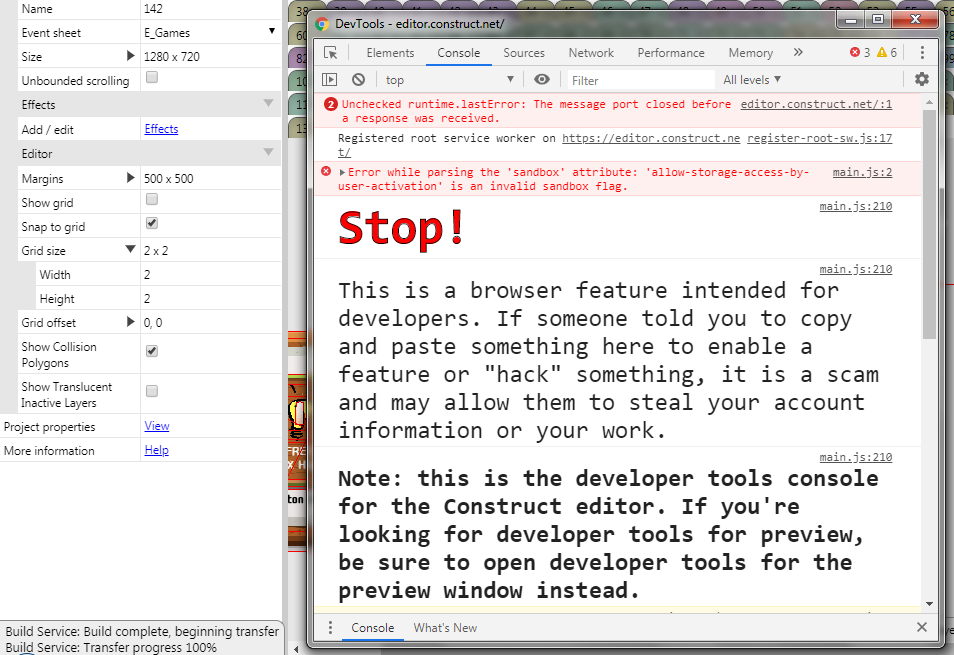Click the Grid offset value 0, 0

[153, 322]
